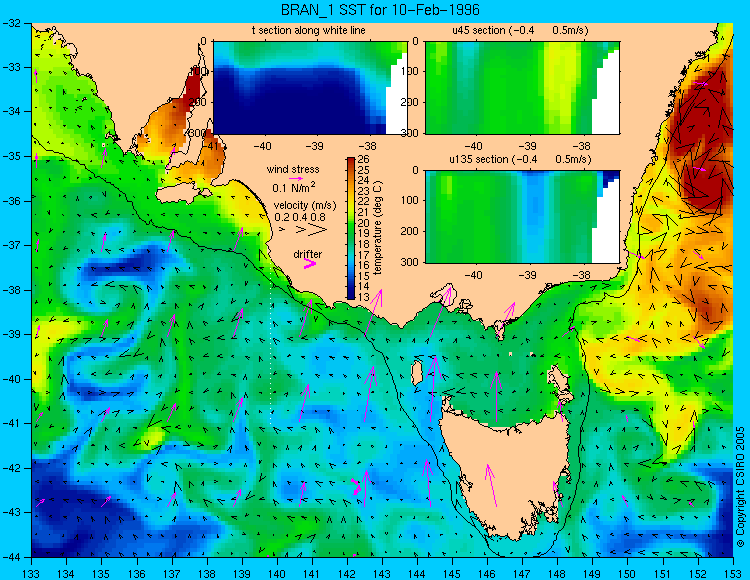The height and width of the screenshot is (580, 750).
Task: Click the 'velocity (m/s)' legend label
Action: point(305,206)
